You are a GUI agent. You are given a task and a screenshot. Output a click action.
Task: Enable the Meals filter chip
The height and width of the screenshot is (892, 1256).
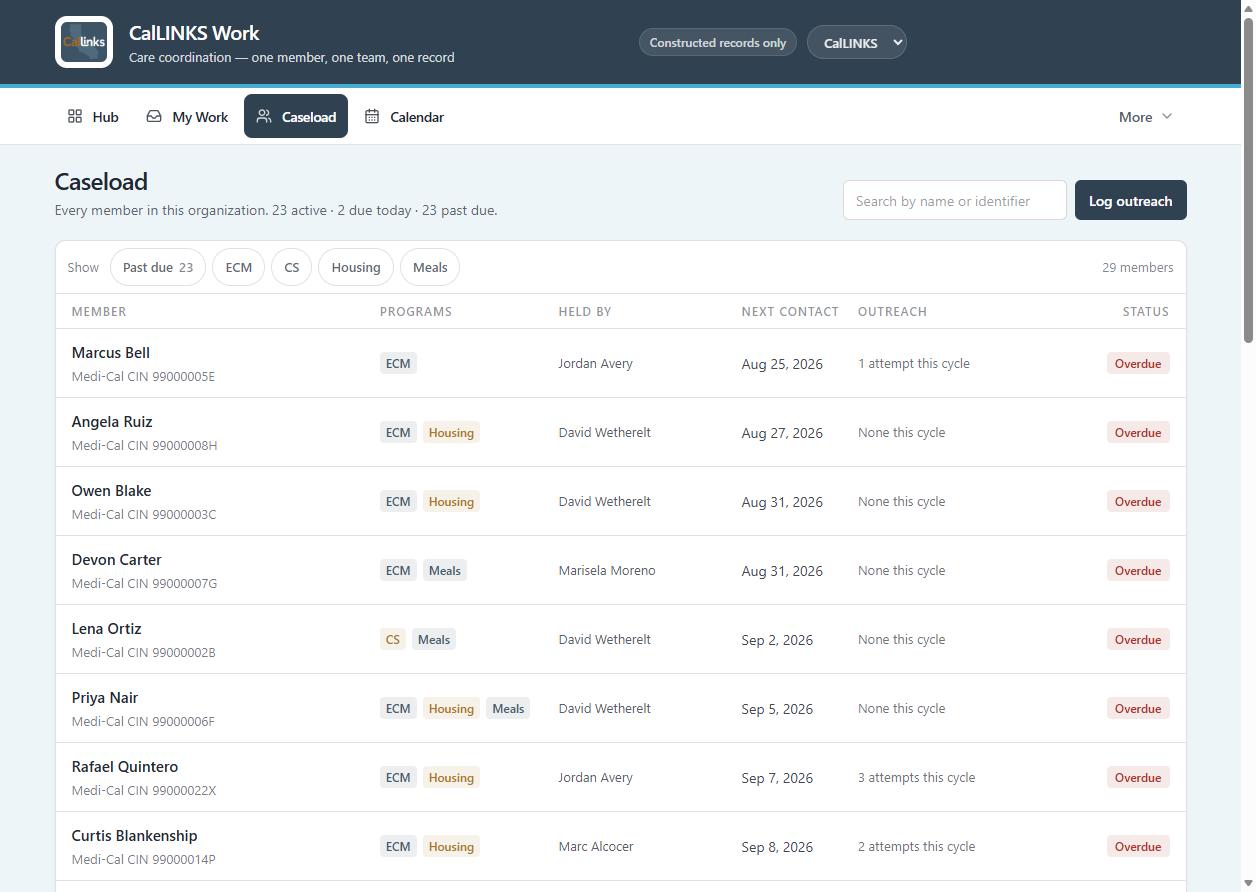click(430, 267)
